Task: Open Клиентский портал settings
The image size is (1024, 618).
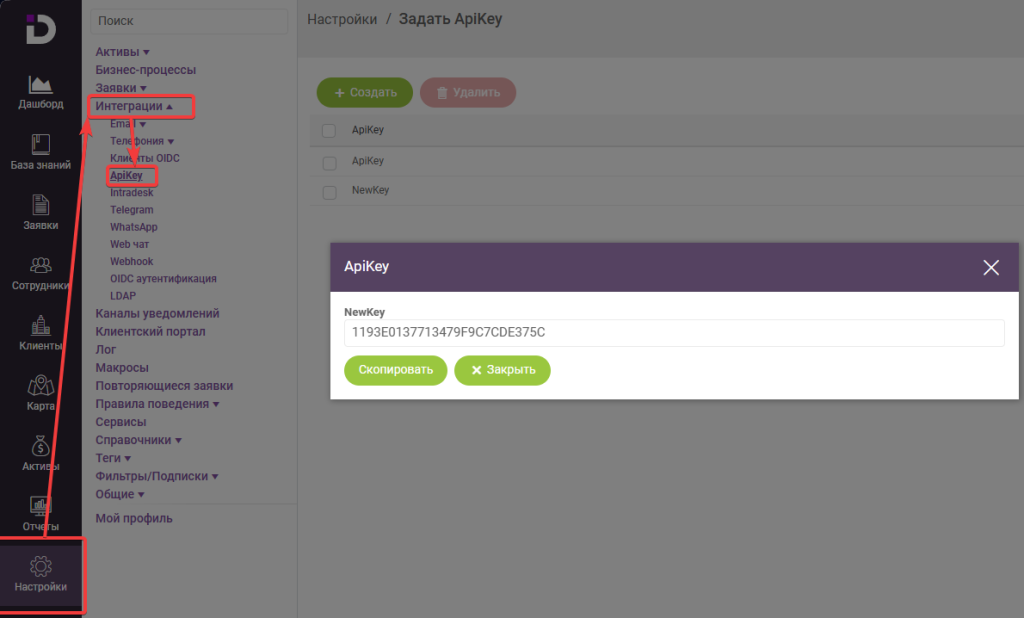Action: pos(150,331)
